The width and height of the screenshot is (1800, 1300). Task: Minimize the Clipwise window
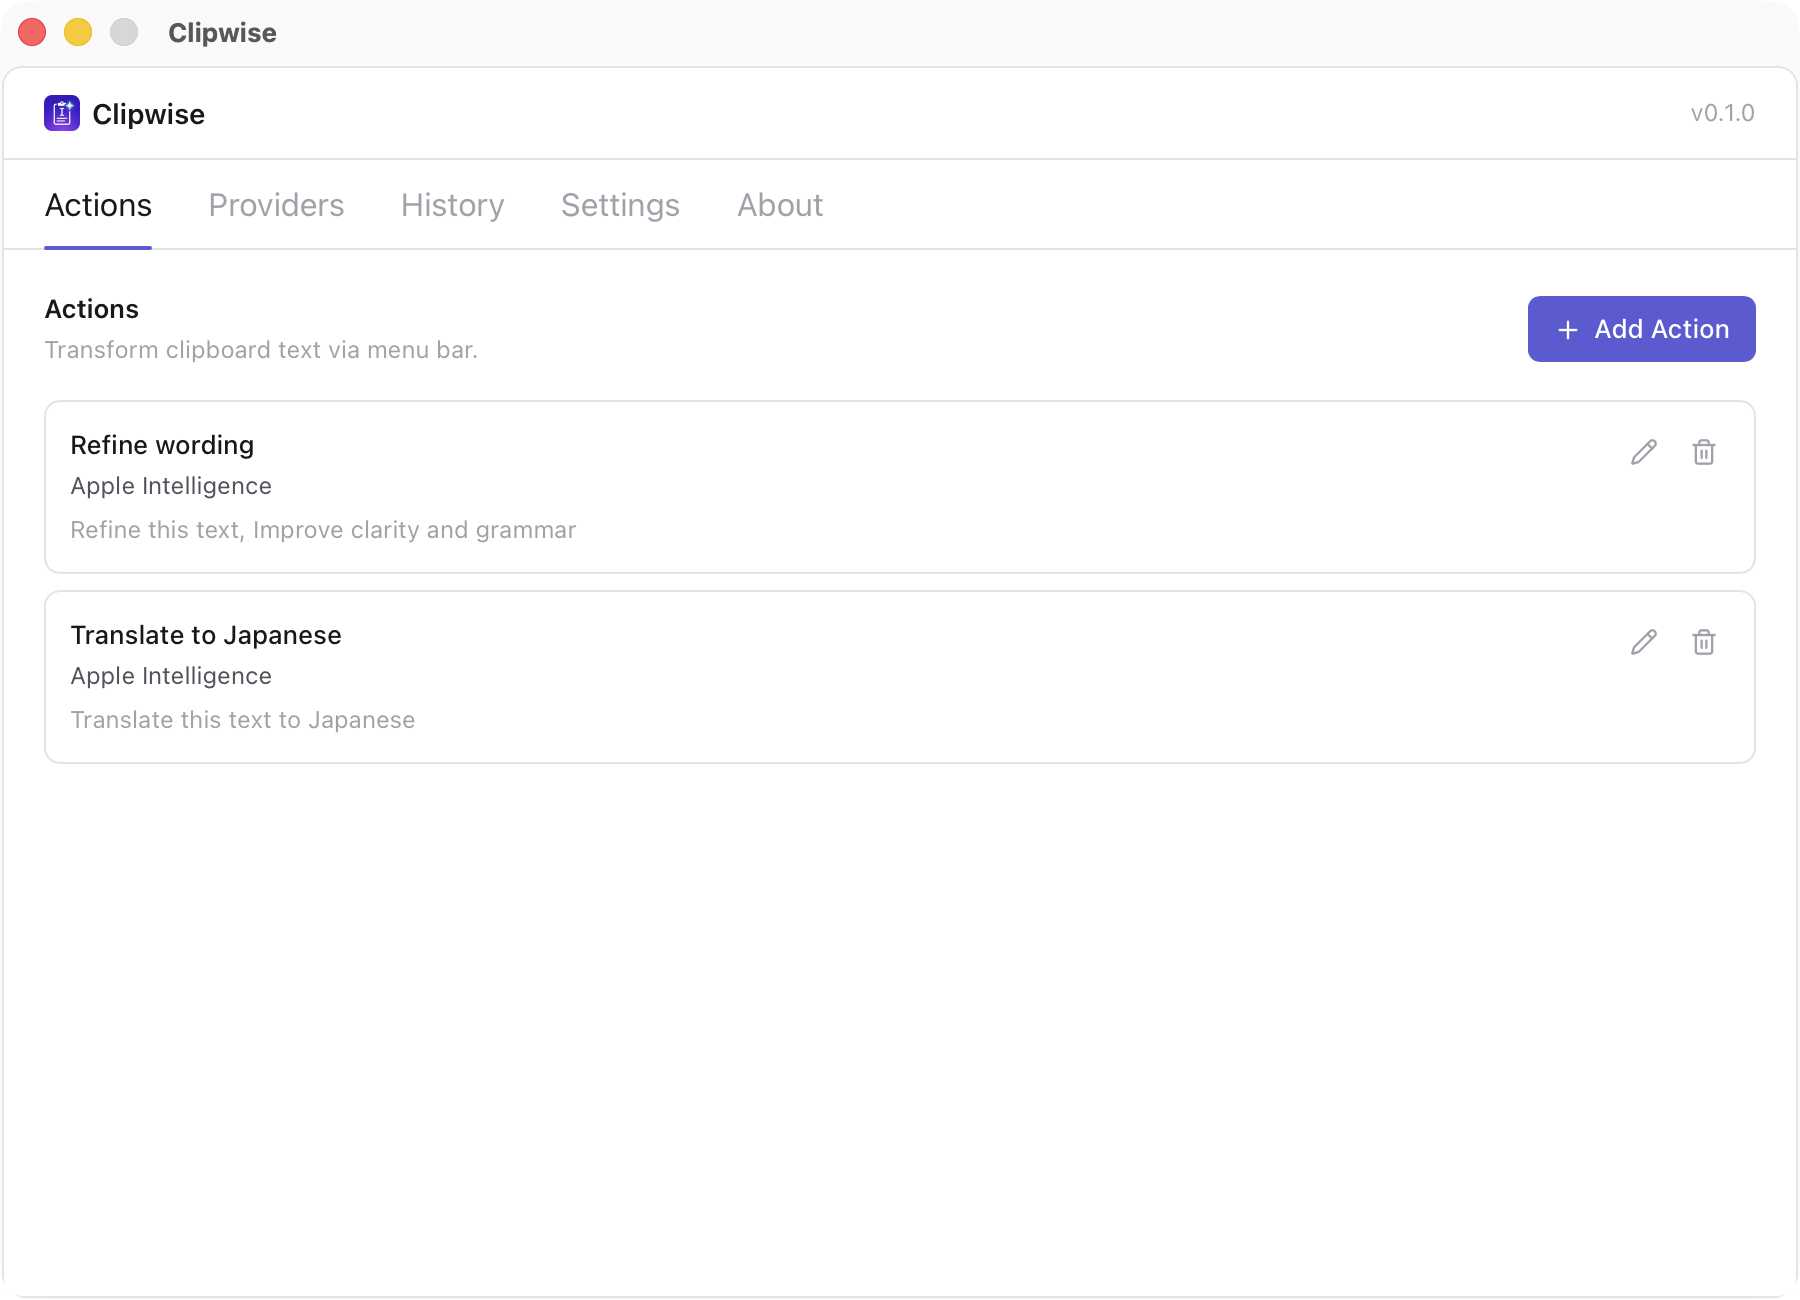pyautogui.click(x=78, y=32)
